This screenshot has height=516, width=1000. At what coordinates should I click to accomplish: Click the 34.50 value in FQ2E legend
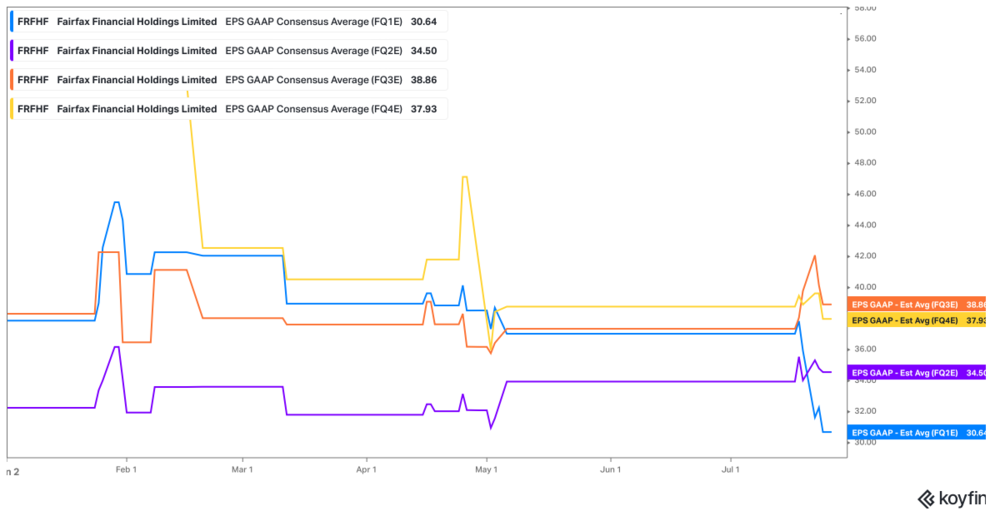[423, 51]
